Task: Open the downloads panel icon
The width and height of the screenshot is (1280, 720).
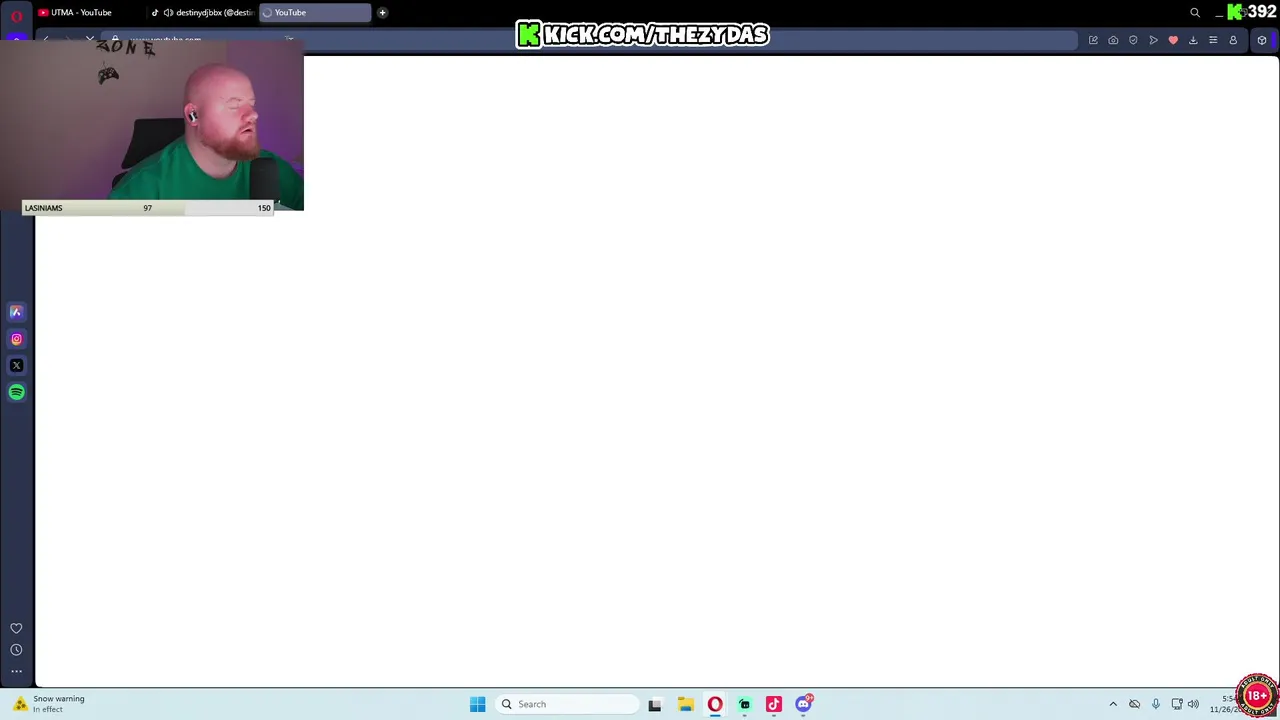Action: (1193, 40)
